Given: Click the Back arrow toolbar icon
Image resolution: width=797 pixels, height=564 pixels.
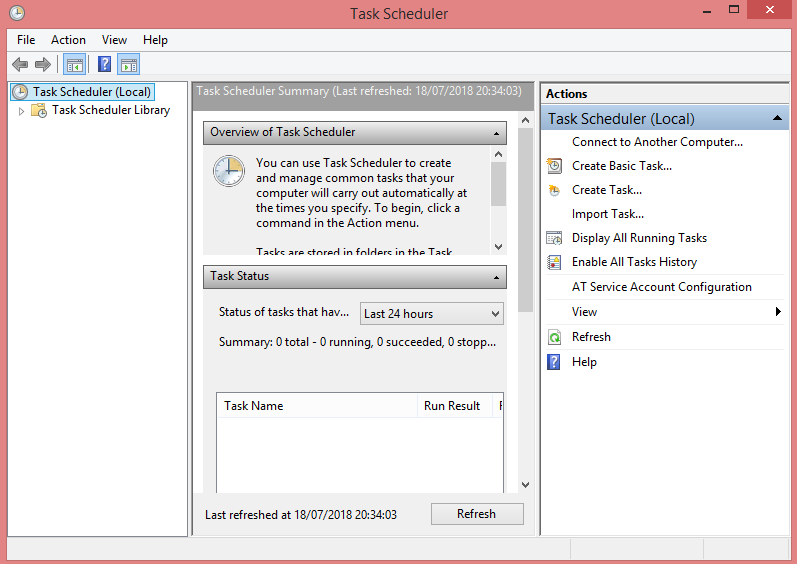Looking at the screenshot, I should click(x=20, y=65).
